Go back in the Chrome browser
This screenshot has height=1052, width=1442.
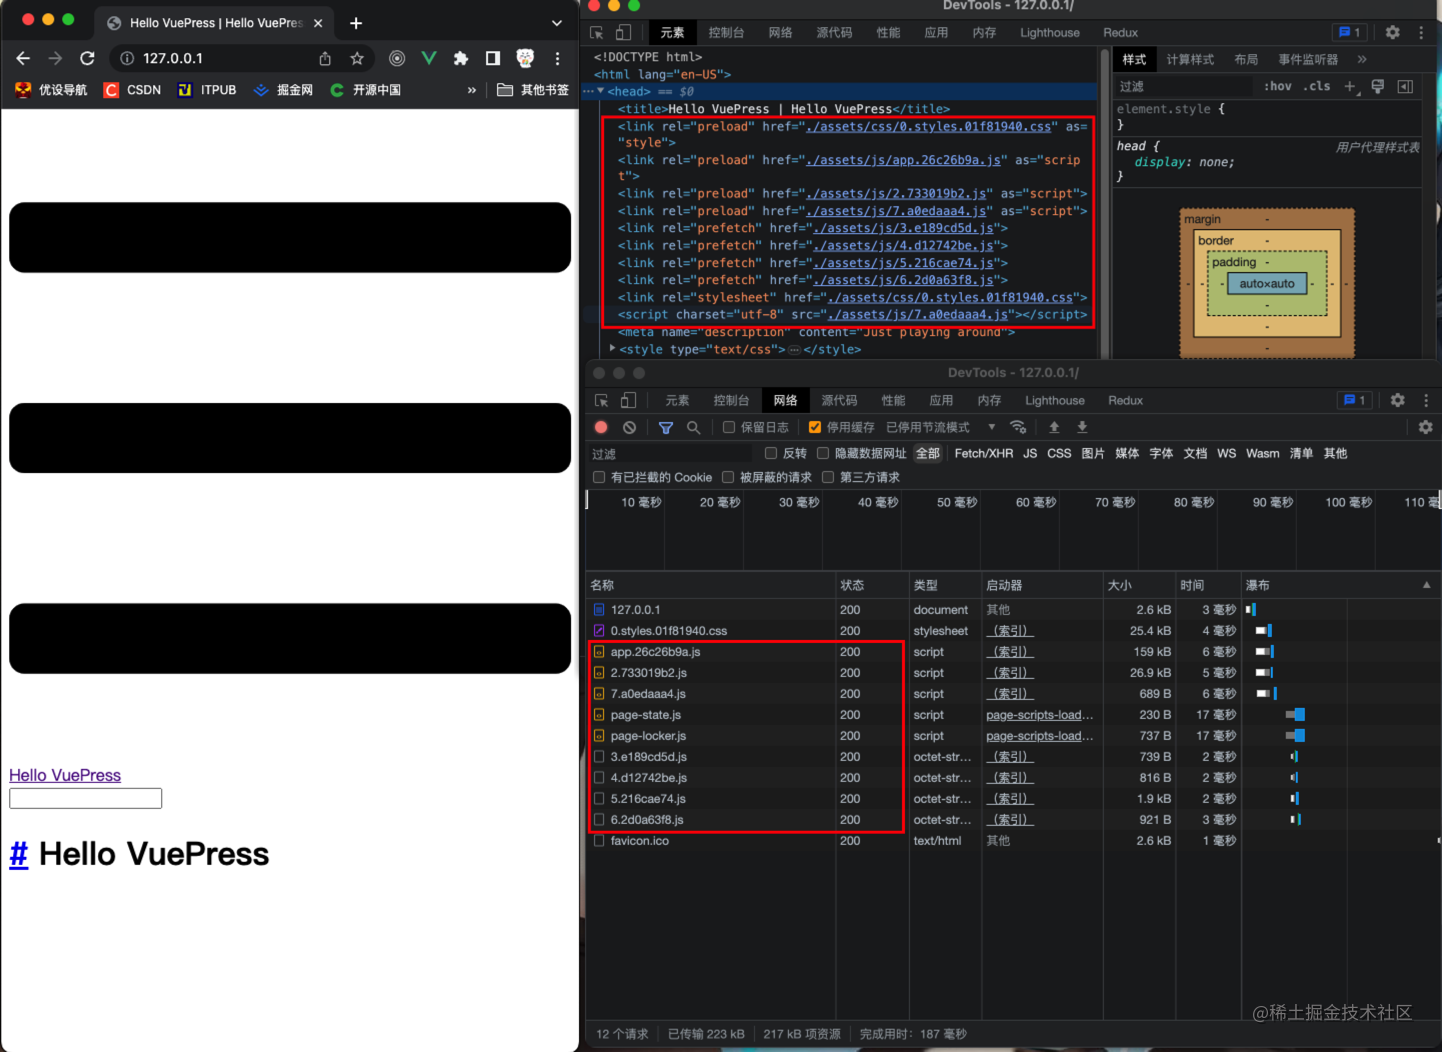[23, 58]
